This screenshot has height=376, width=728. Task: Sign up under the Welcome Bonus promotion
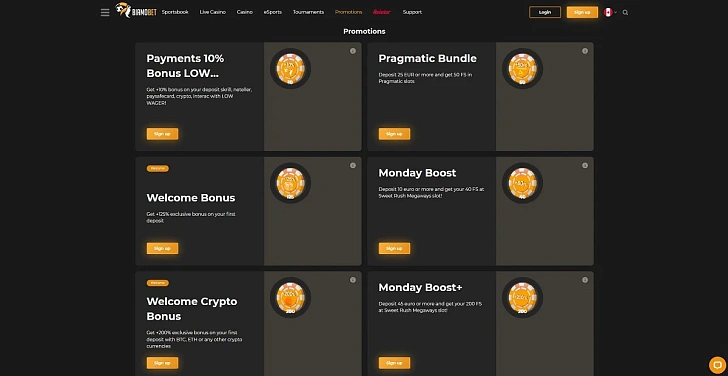[x=162, y=248]
